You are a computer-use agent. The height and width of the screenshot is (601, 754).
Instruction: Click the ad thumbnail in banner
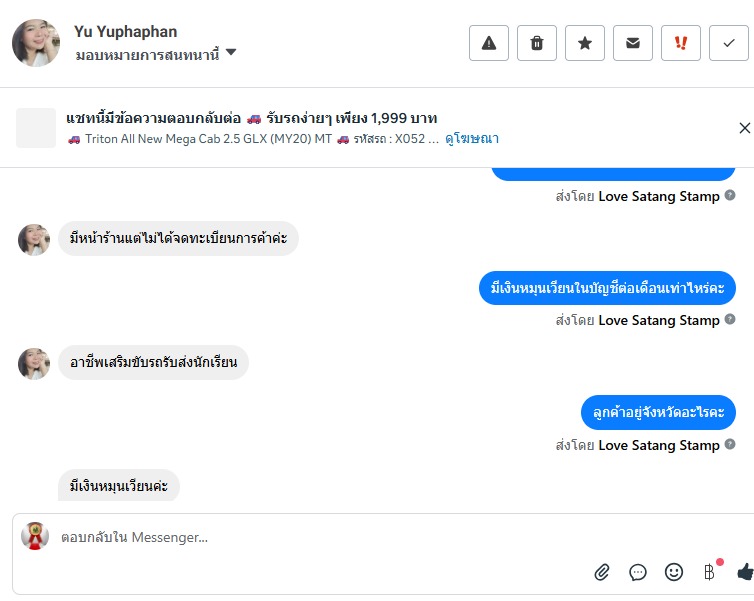click(36, 128)
